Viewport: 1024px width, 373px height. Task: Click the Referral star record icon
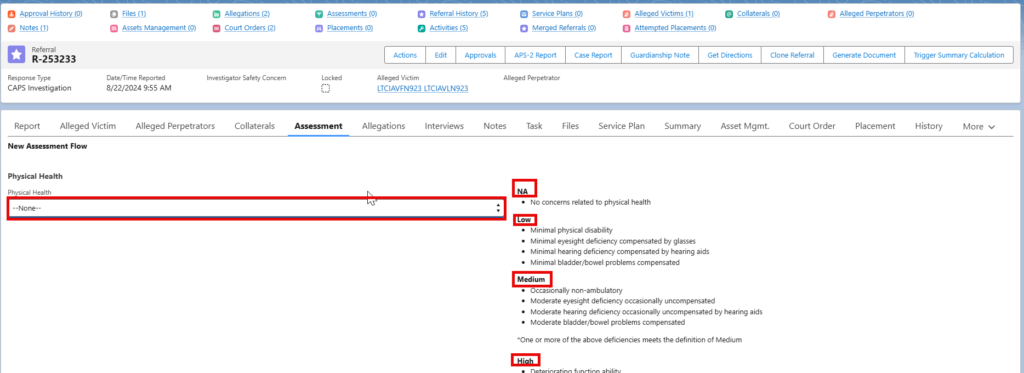point(16,55)
